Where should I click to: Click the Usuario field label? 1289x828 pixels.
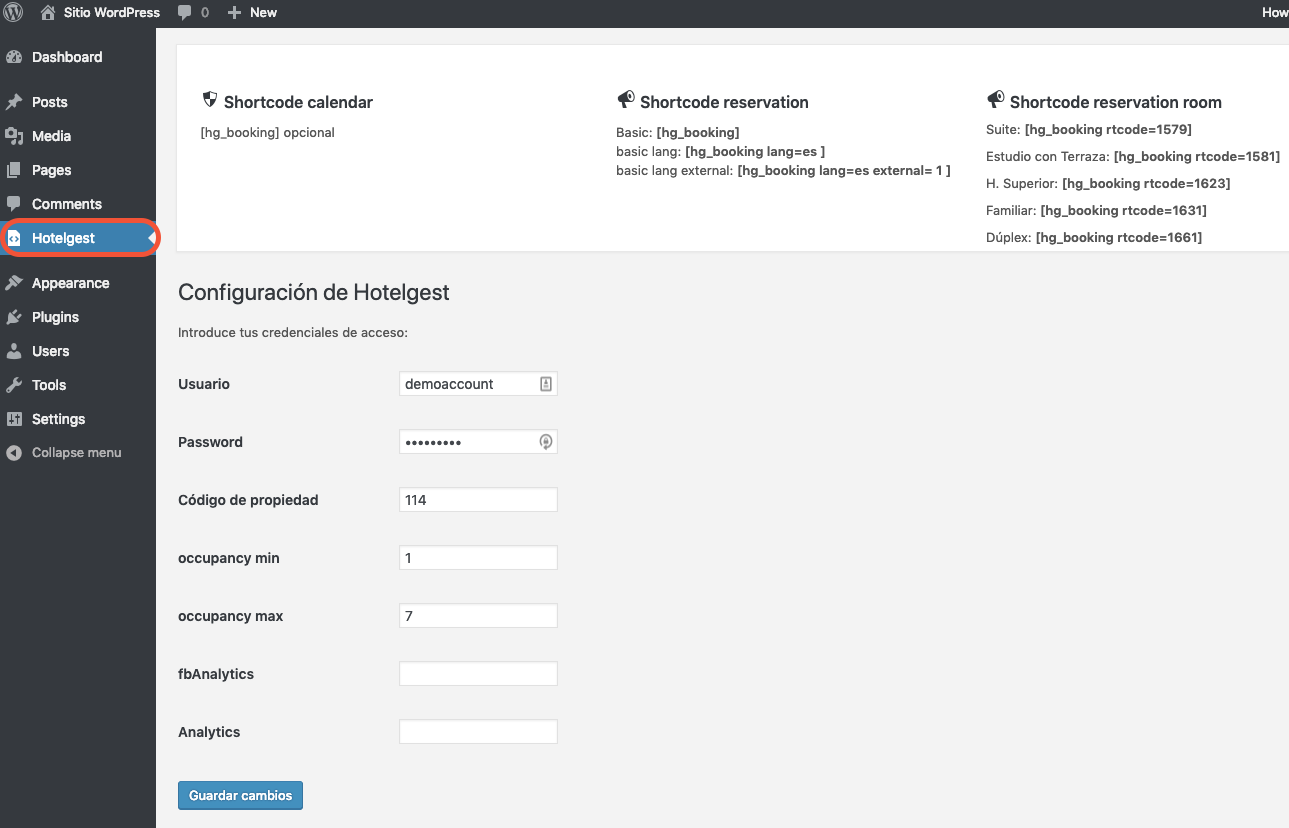(x=204, y=384)
